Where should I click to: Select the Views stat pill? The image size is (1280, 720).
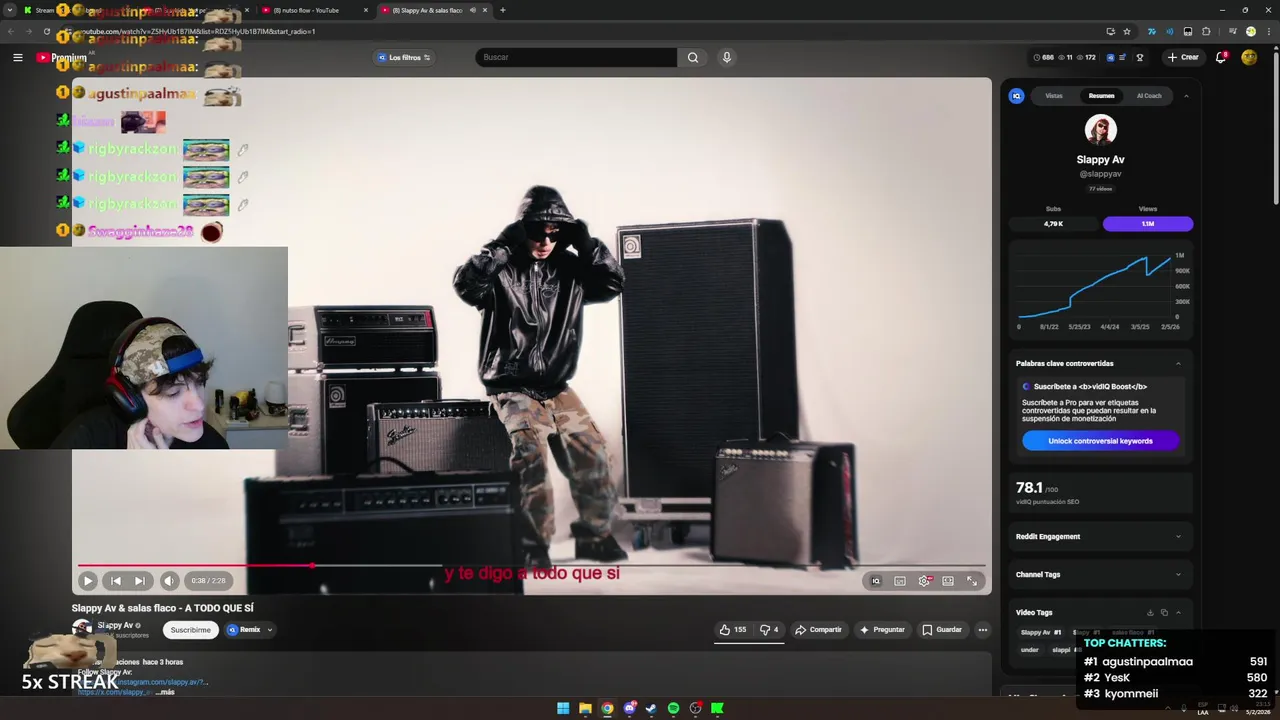1148,224
